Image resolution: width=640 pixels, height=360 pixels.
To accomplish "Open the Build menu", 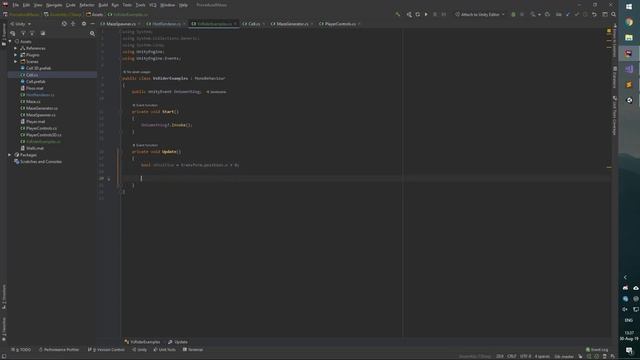I will click(x=103, y=5).
